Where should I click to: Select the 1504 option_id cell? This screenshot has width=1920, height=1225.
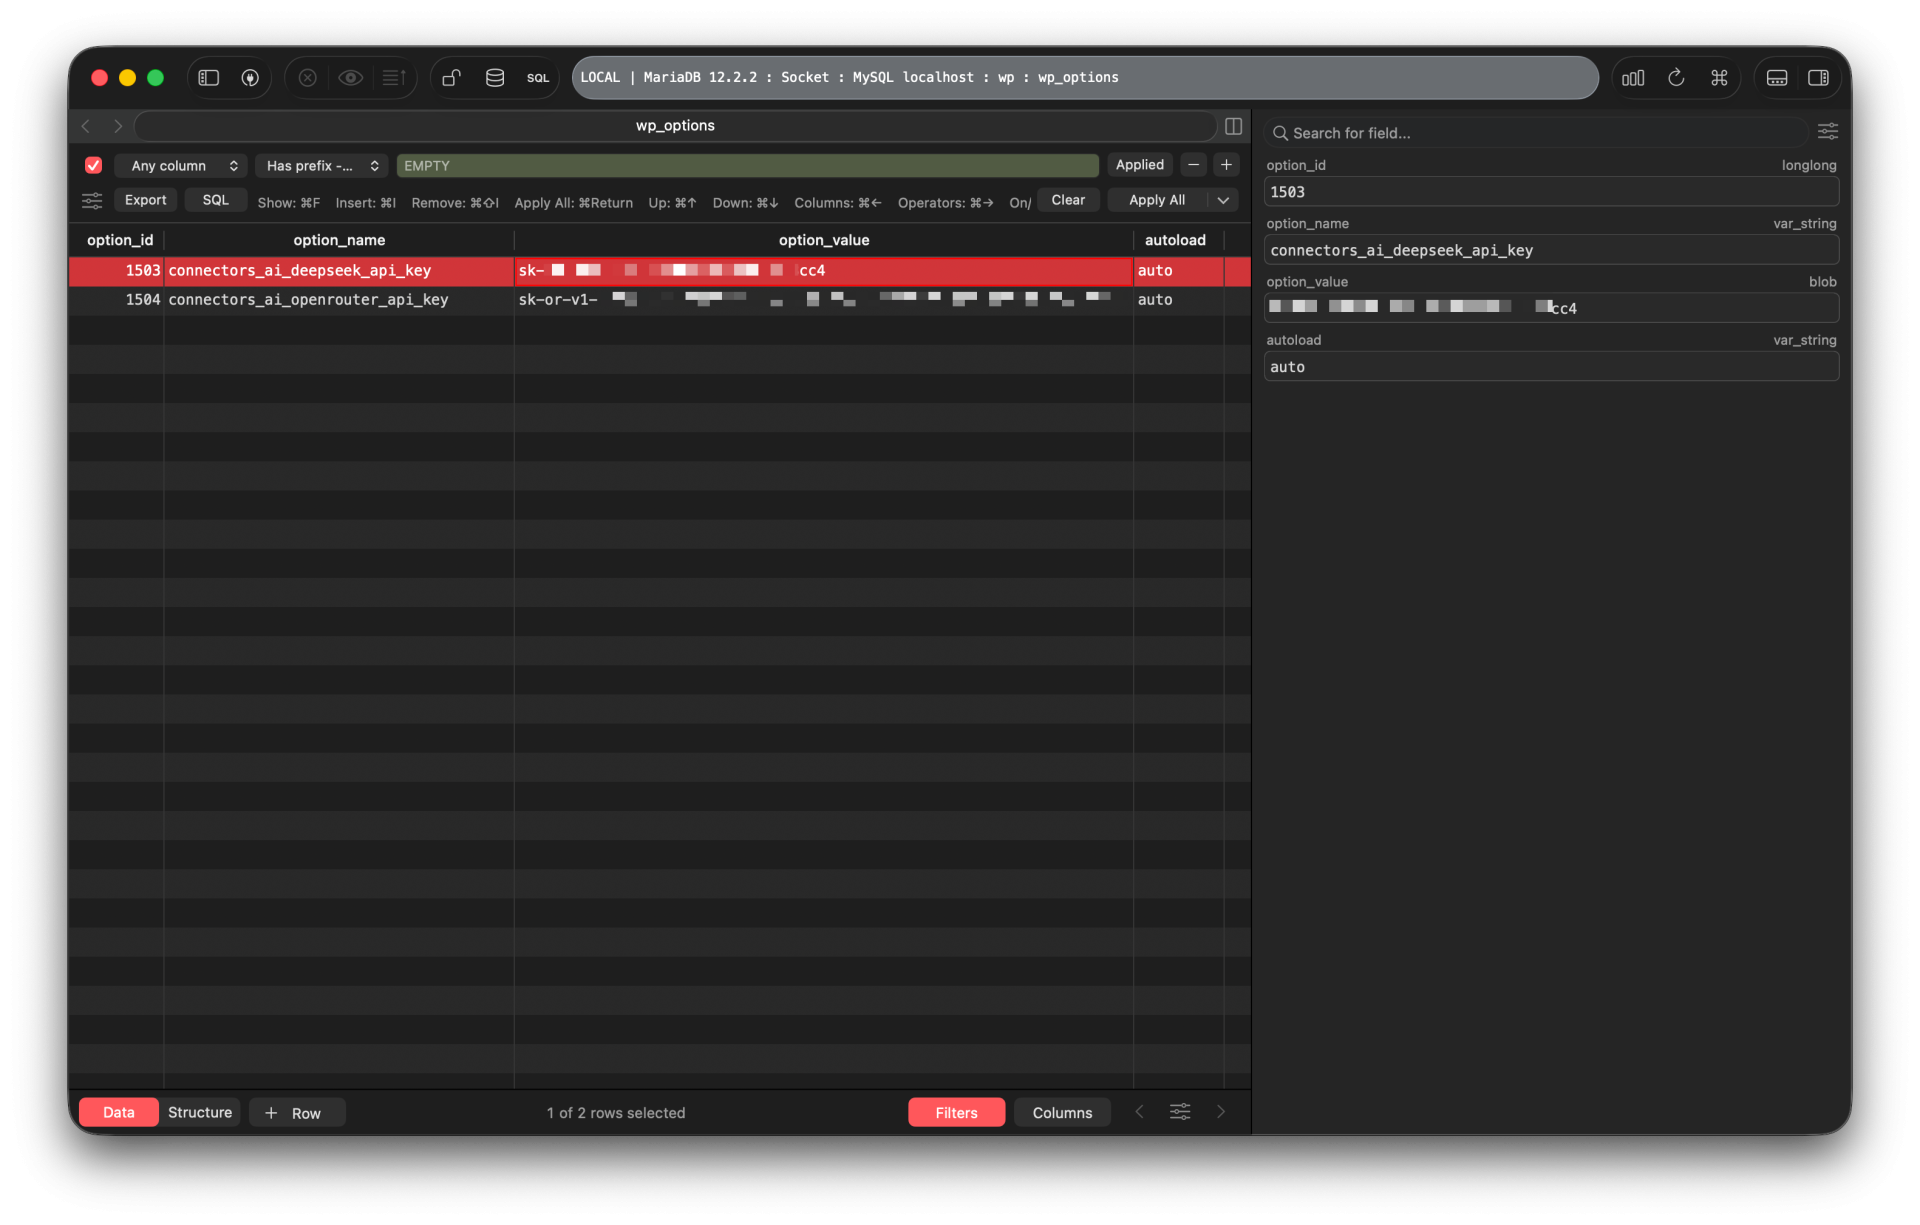117,300
